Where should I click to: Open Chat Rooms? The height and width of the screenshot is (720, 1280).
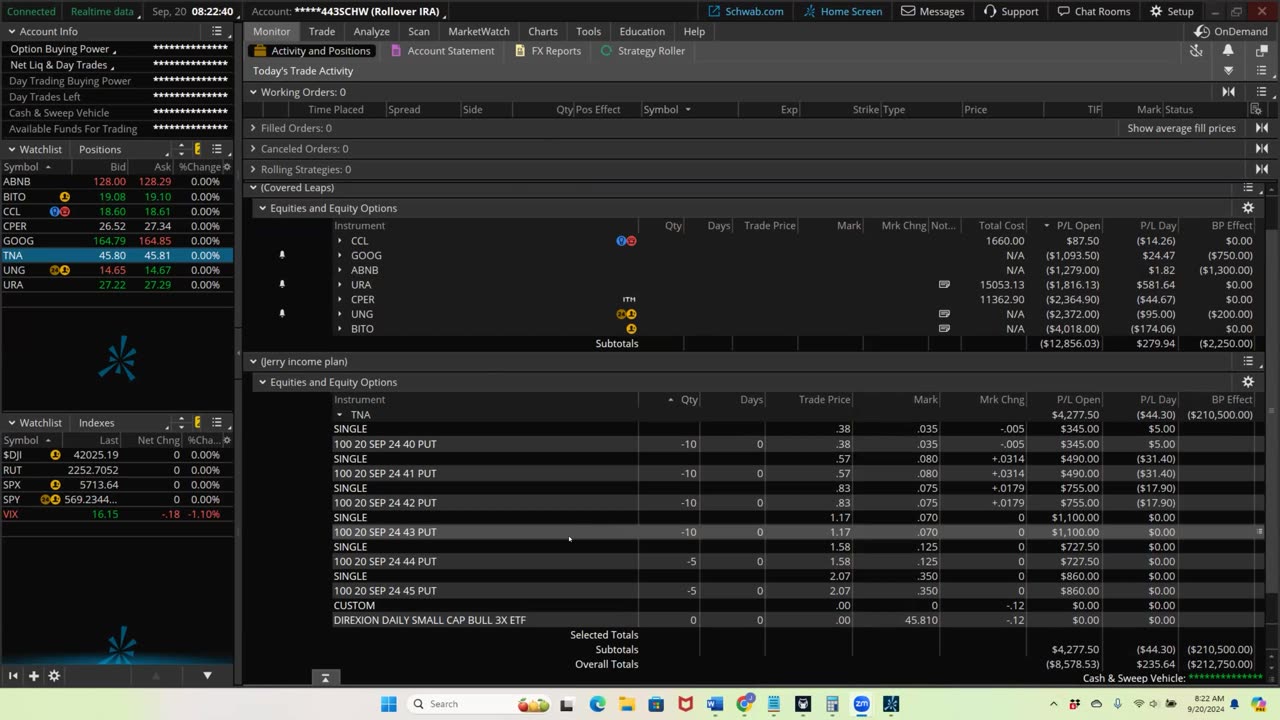point(1093,11)
